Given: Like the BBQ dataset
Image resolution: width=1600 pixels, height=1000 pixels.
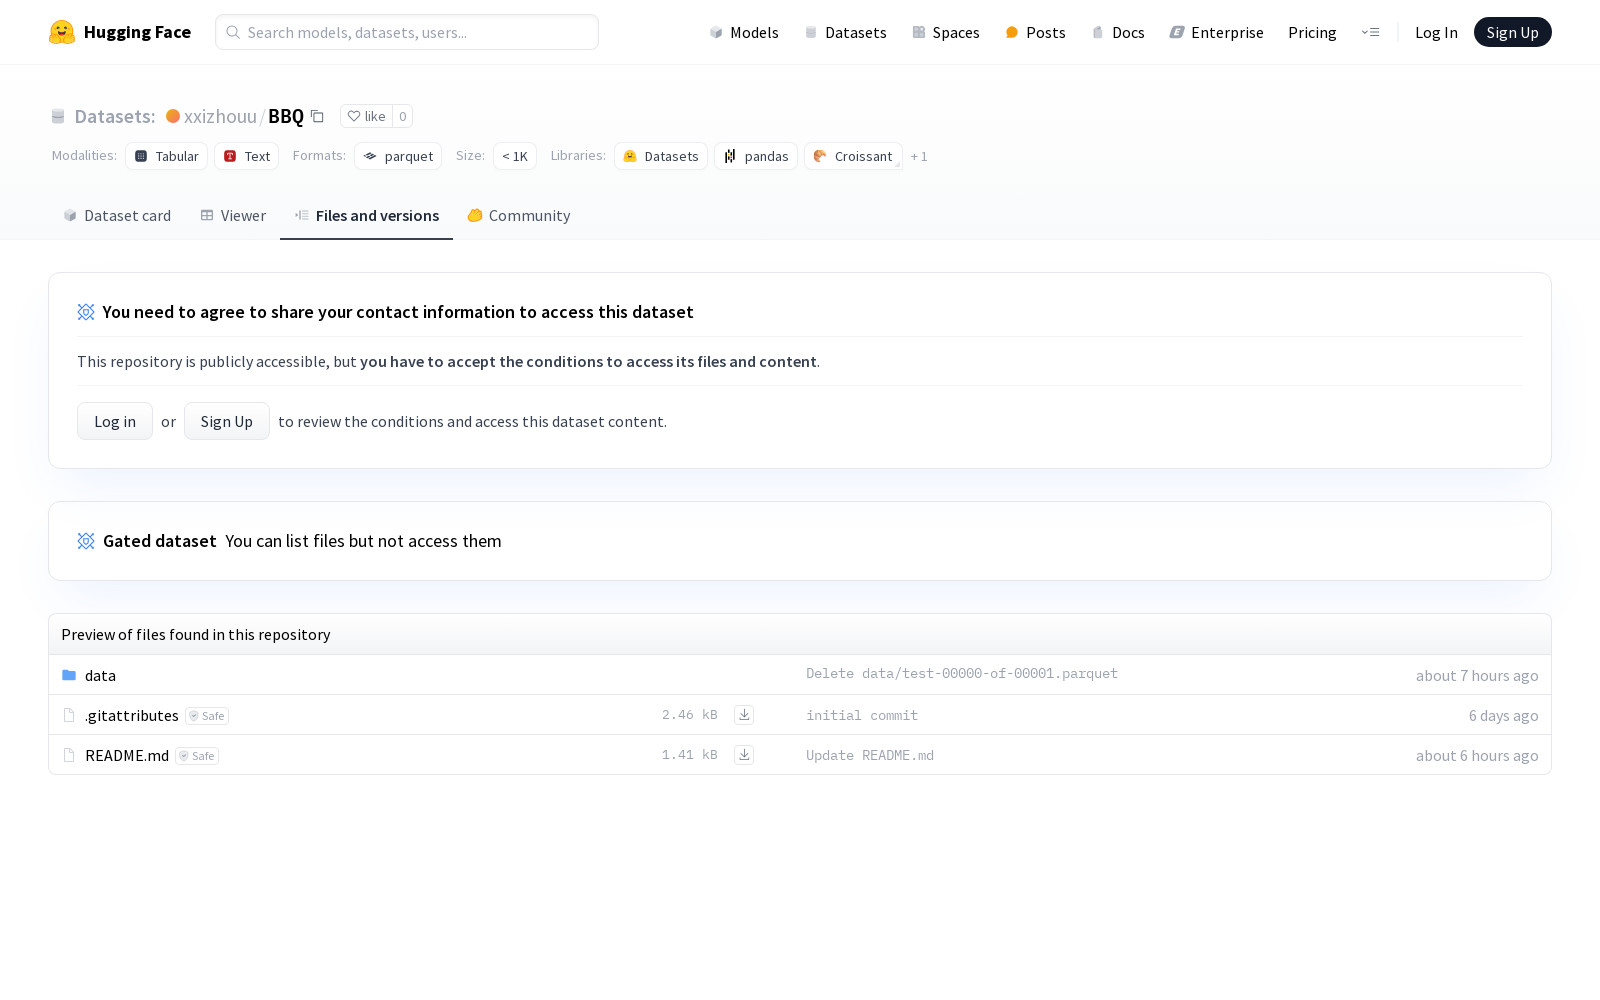Looking at the screenshot, I should 366,116.
